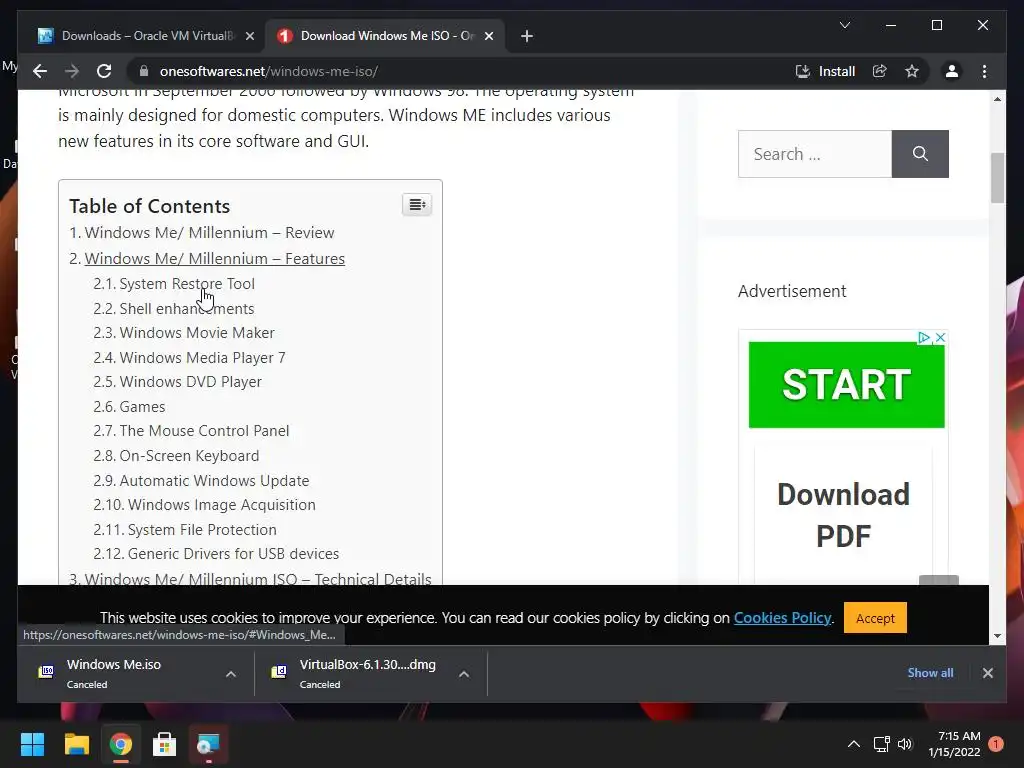The width and height of the screenshot is (1024, 768).
Task: Accept the cookies notice
Action: tap(875, 618)
